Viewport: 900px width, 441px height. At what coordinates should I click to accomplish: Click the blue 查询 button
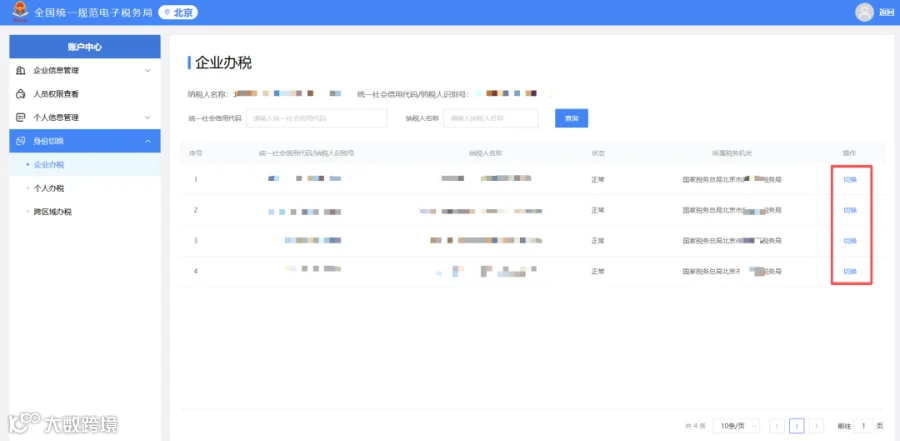click(572, 118)
